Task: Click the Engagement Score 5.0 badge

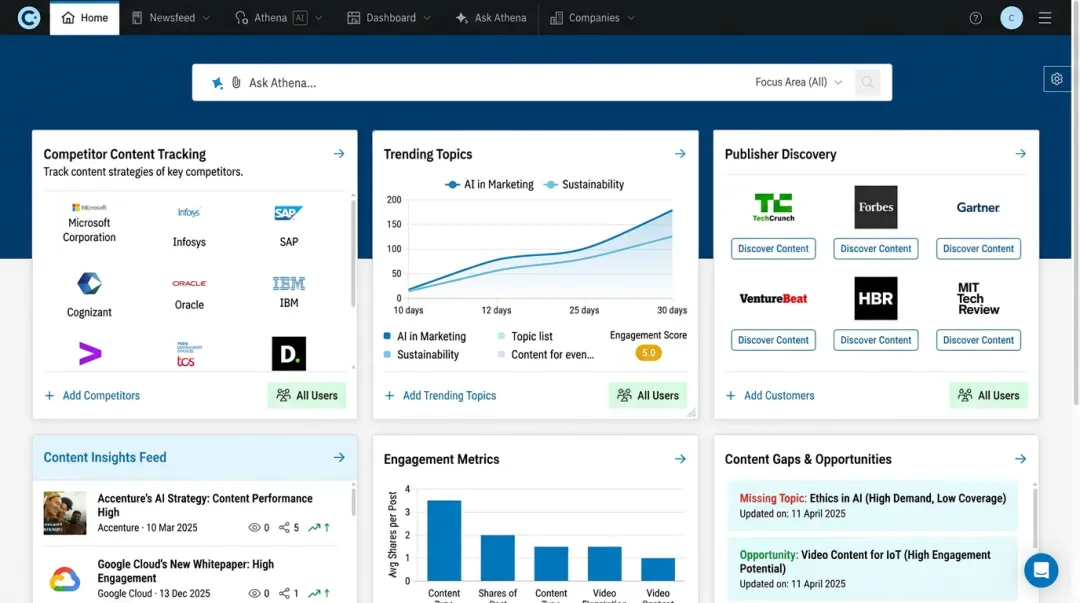Action: pyautogui.click(x=648, y=353)
